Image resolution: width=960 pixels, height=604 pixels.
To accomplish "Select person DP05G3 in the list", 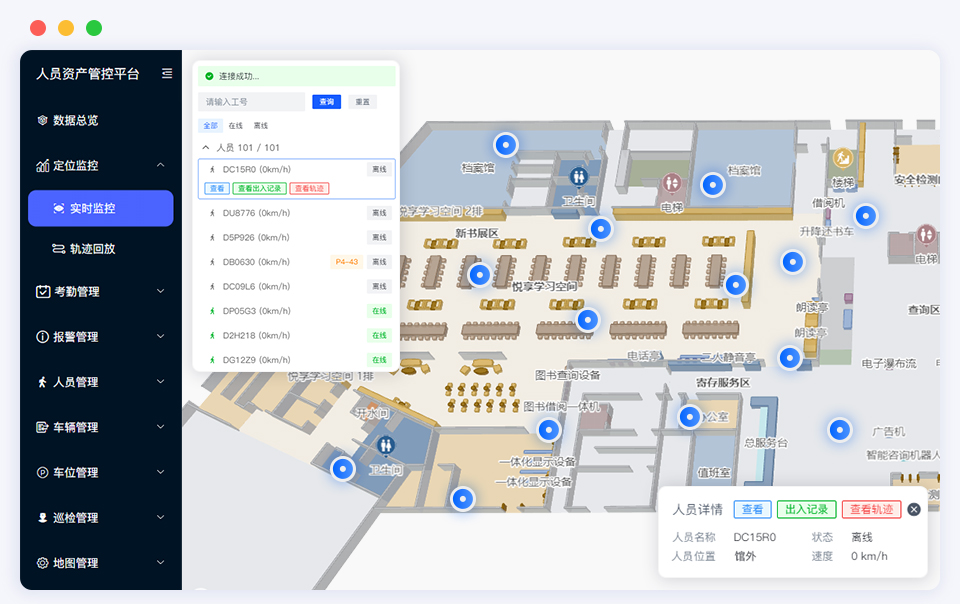I will click(256, 311).
